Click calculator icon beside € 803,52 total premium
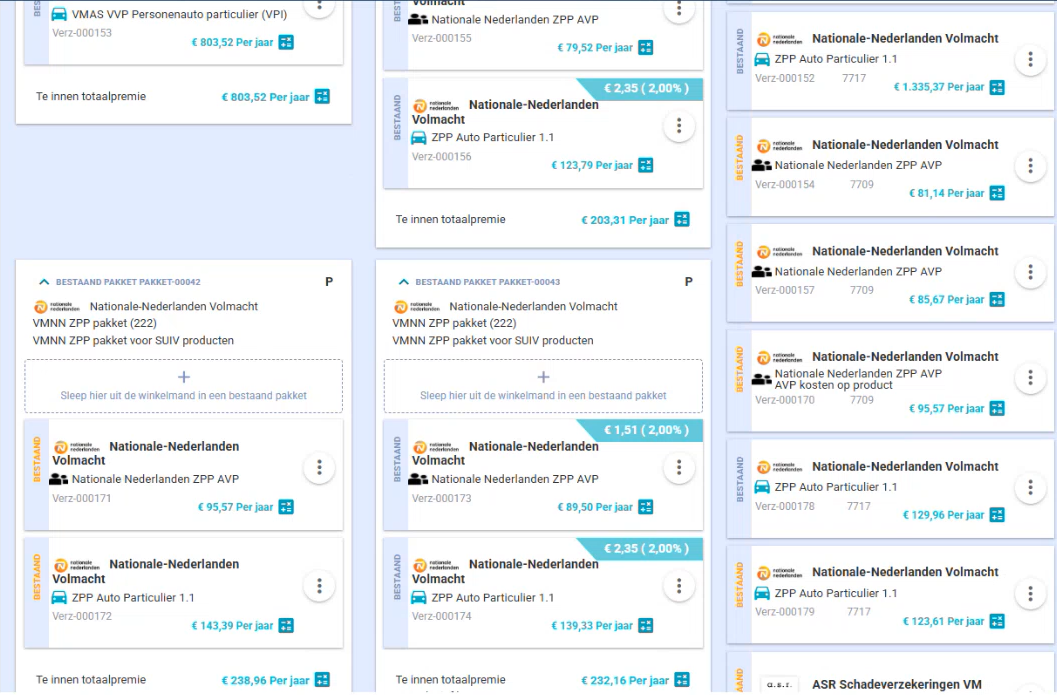 coord(322,97)
